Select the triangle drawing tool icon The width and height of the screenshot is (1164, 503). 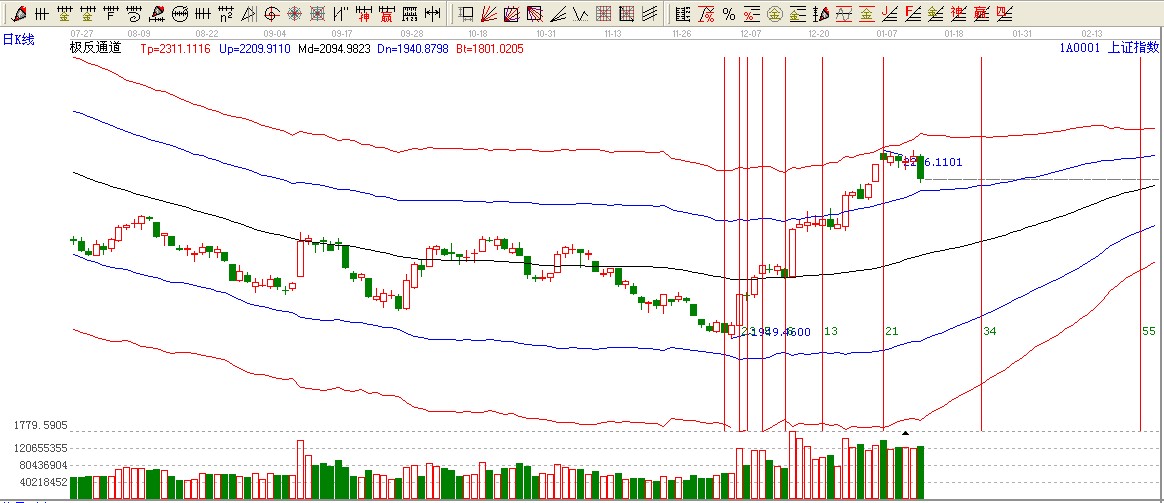[248, 14]
